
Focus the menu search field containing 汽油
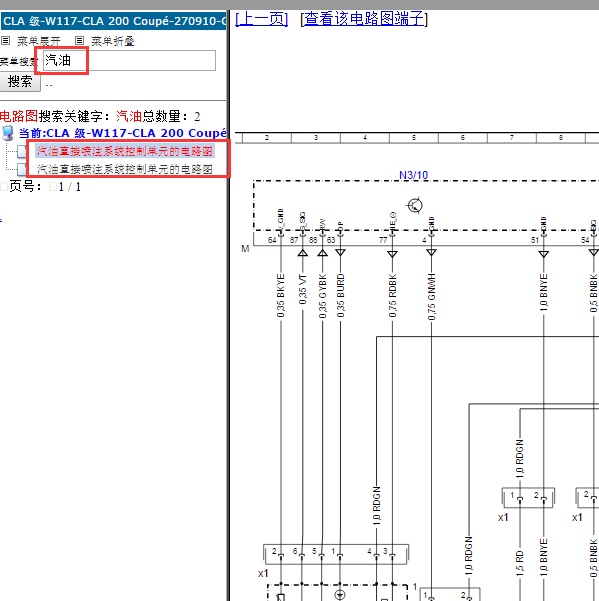point(129,61)
